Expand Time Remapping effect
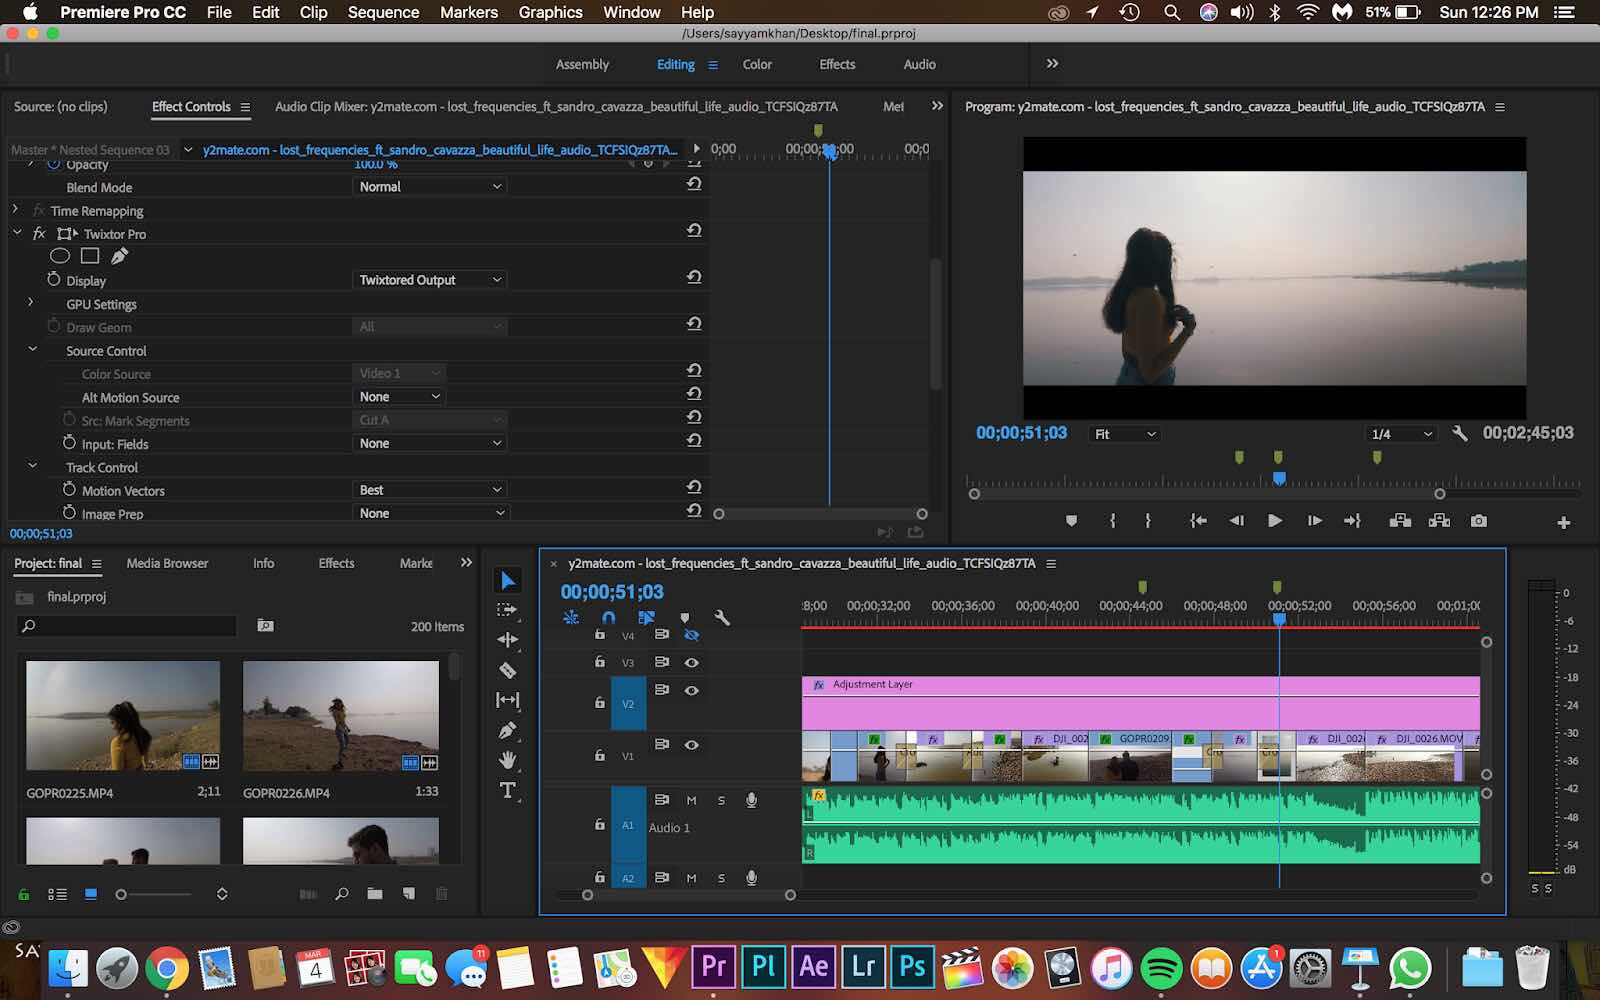The height and width of the screenshot is (1000, 1600). pos(15,210)
